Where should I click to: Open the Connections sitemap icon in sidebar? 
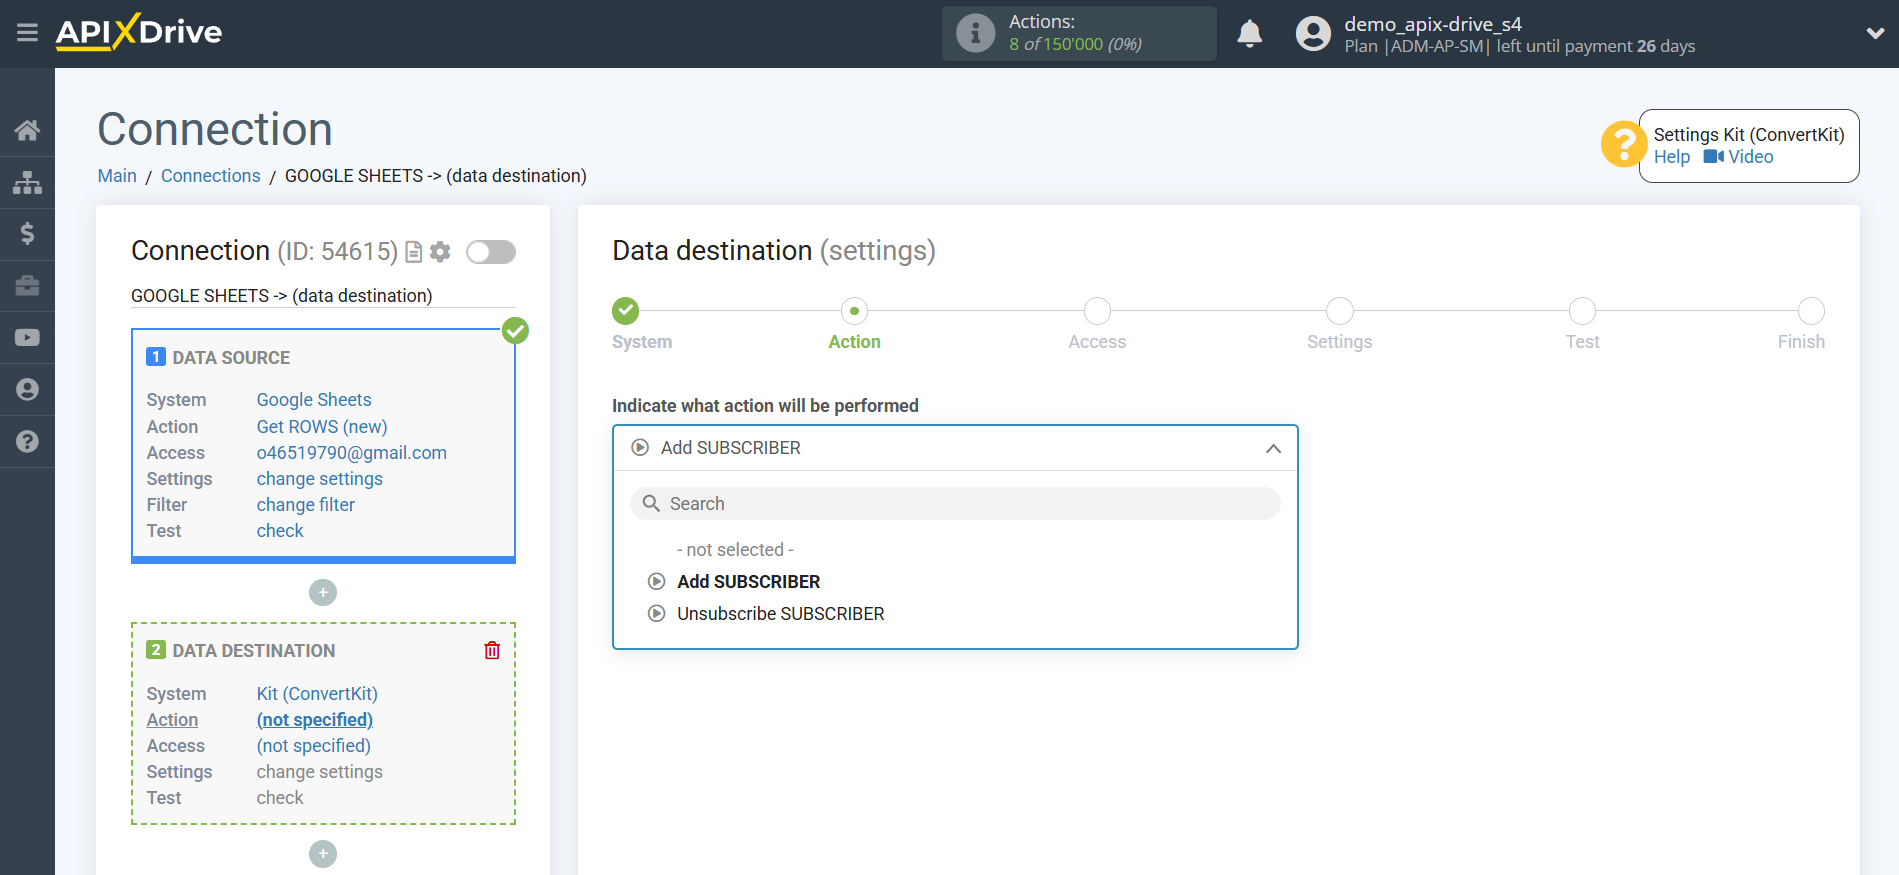[x=27, y=182]
